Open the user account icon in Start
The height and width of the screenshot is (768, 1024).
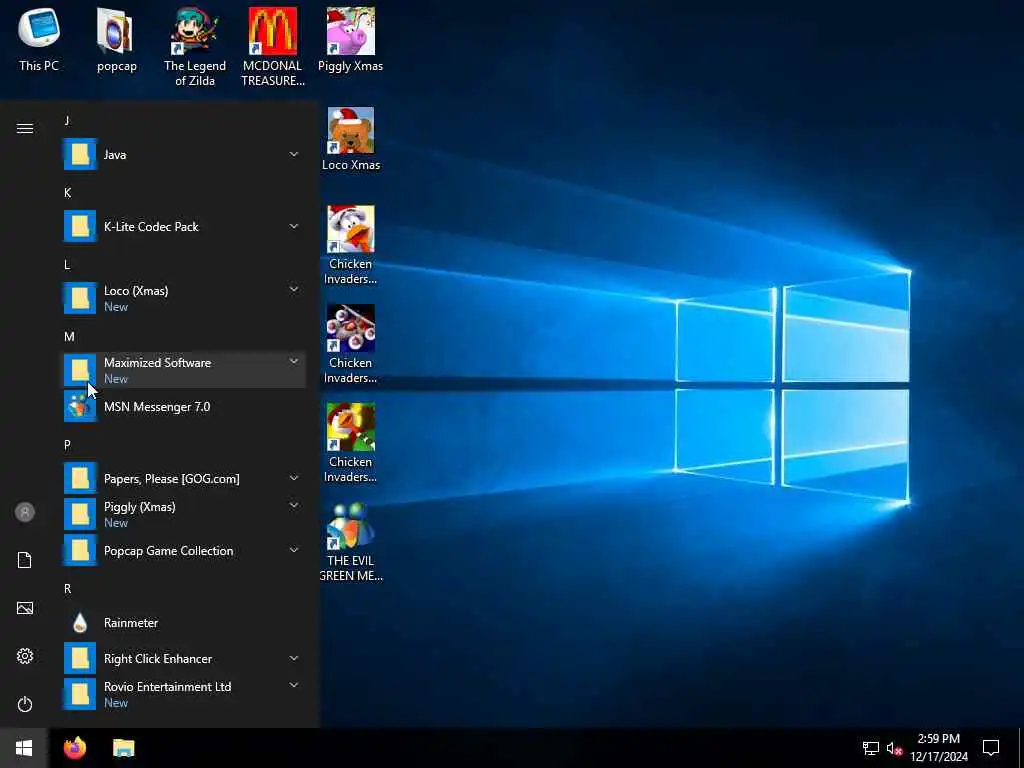coord(25,512)
